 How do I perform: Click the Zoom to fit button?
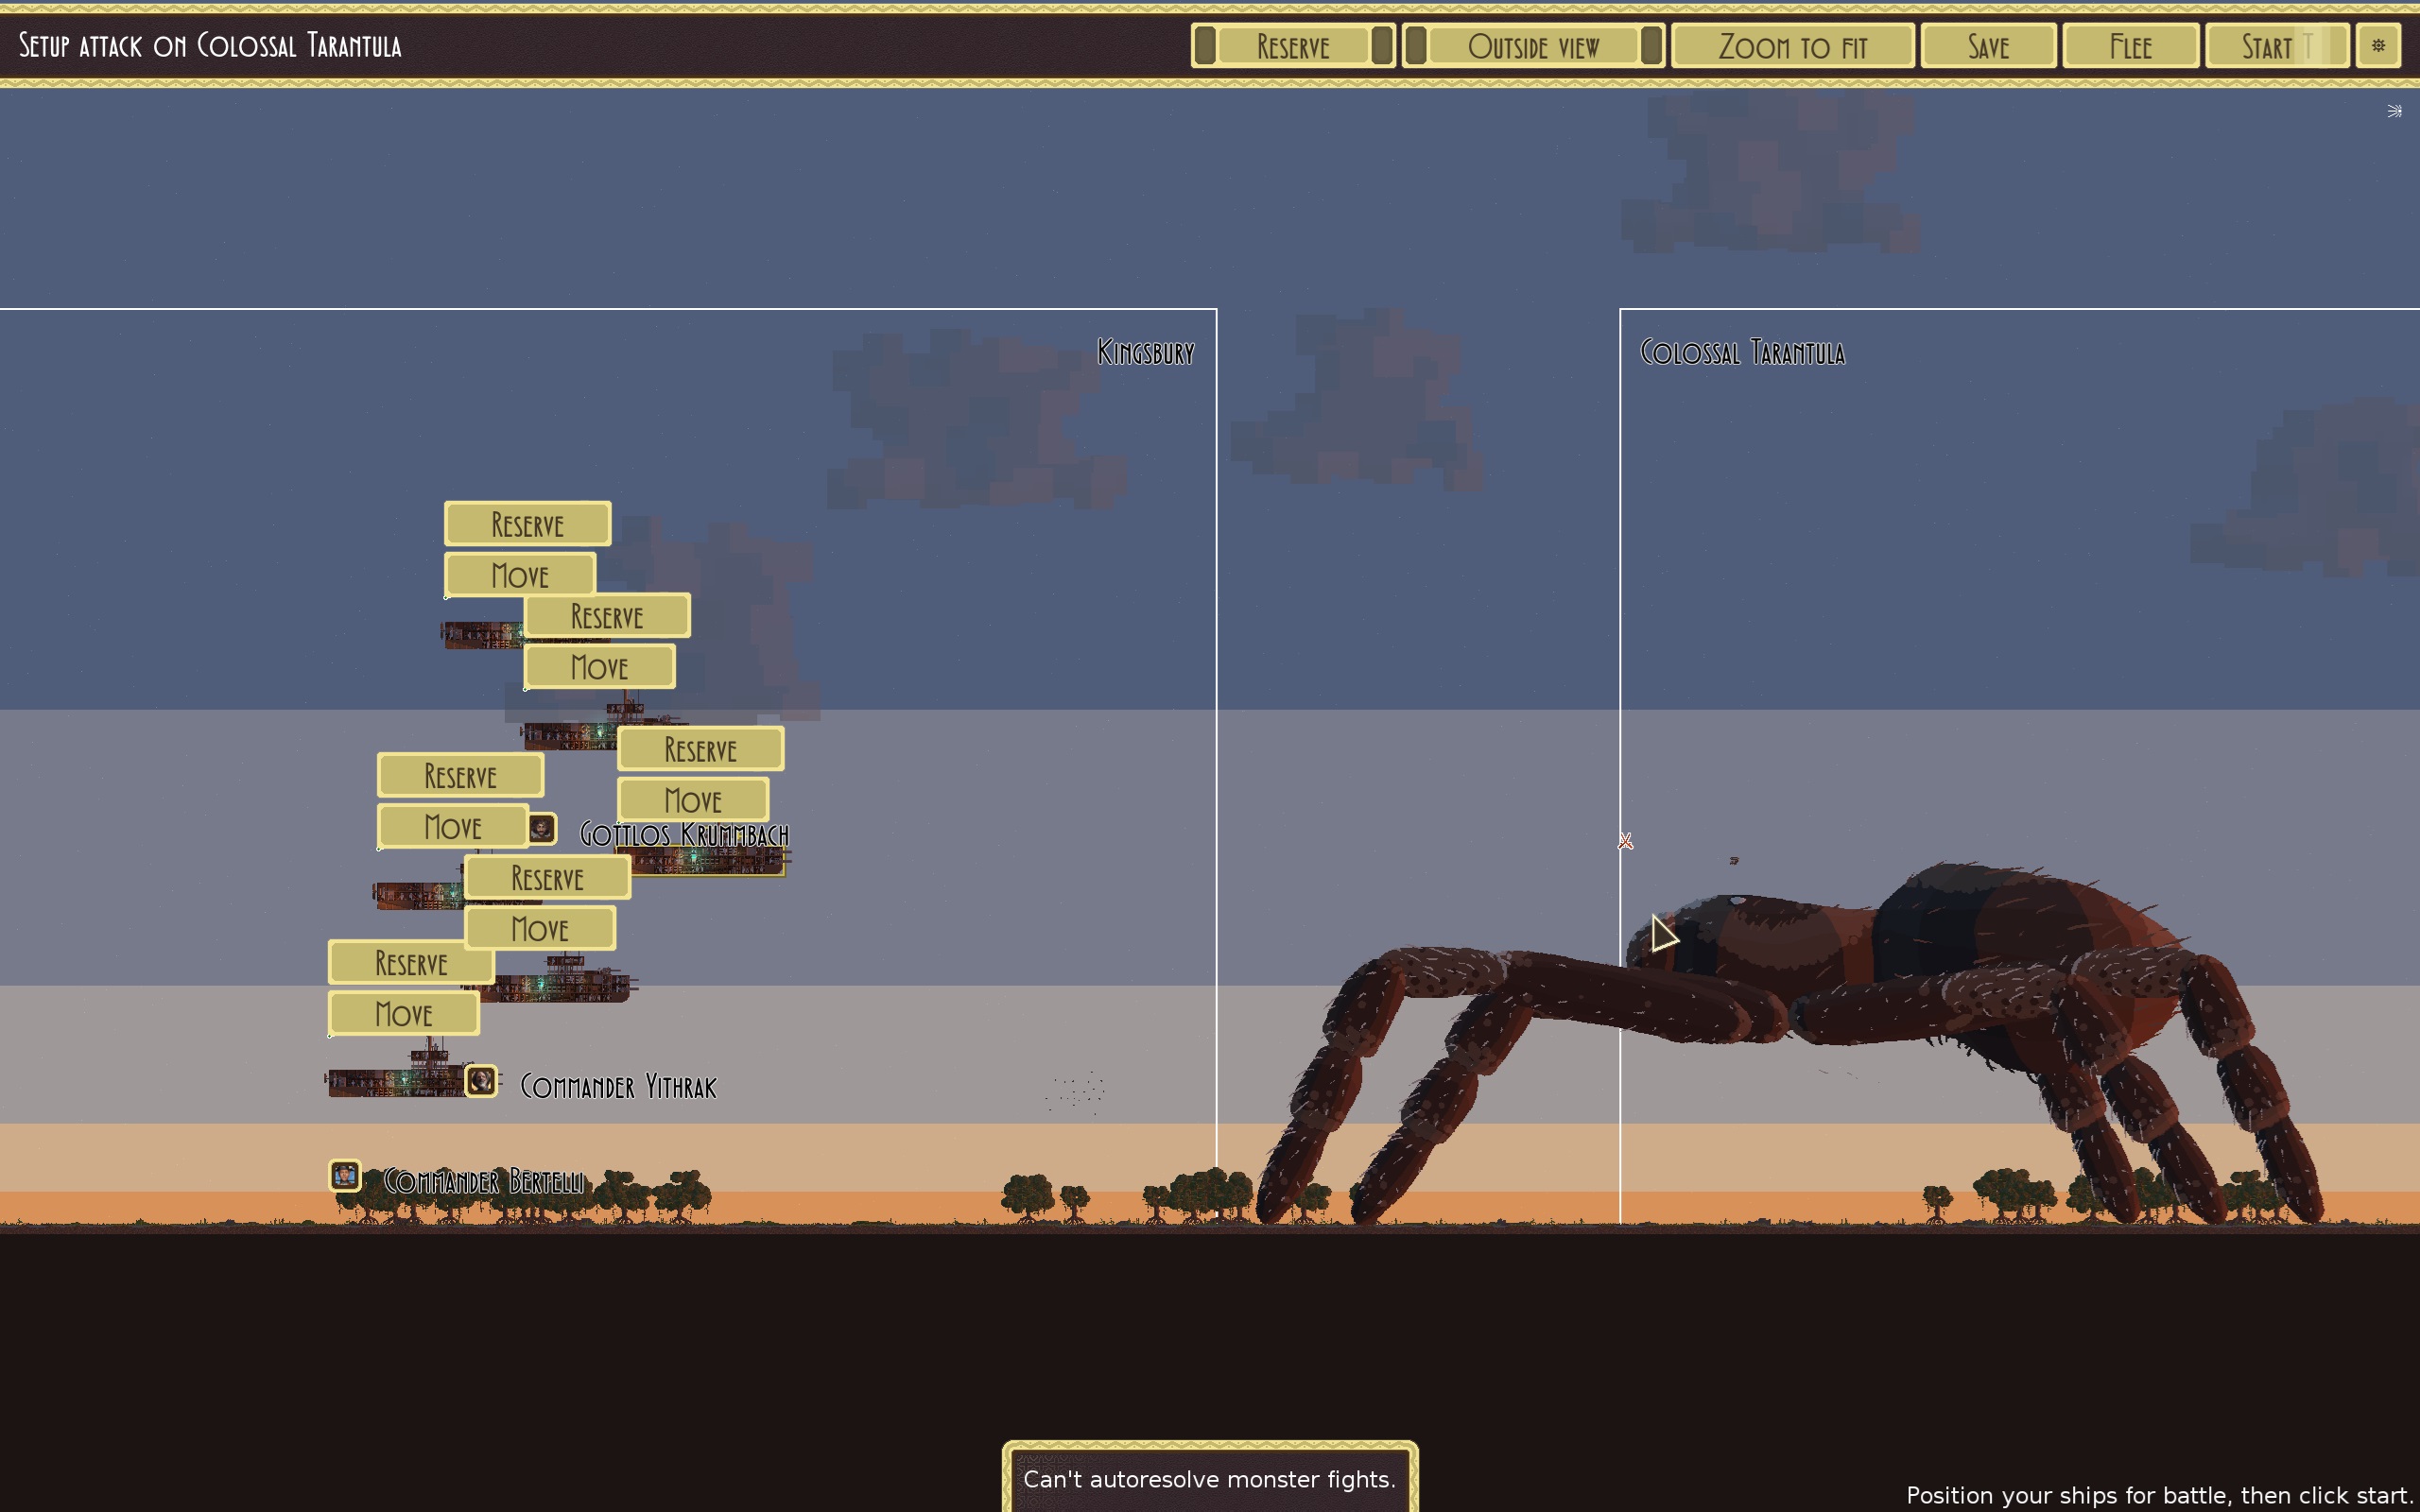tap(1792, 46)
